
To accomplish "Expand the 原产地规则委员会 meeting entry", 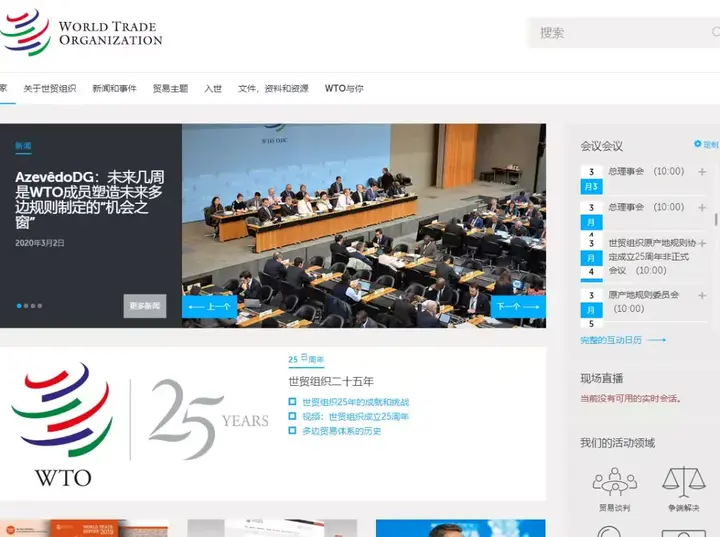I will [x=702, y=295].
